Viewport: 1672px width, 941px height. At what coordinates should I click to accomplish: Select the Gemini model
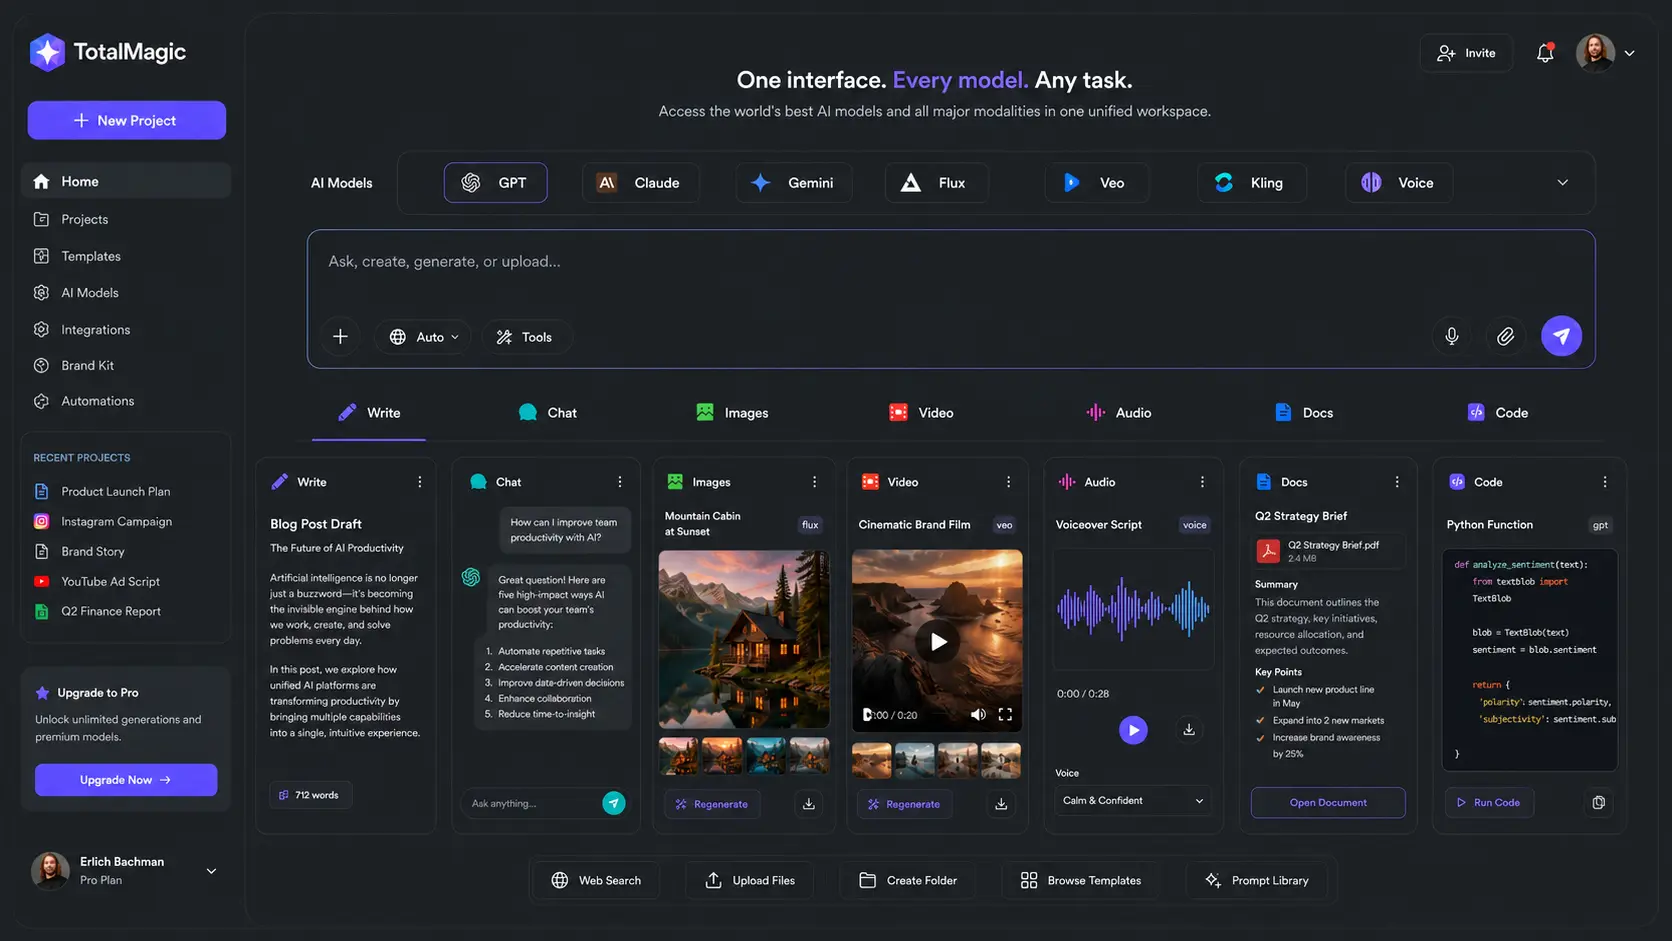793,183
